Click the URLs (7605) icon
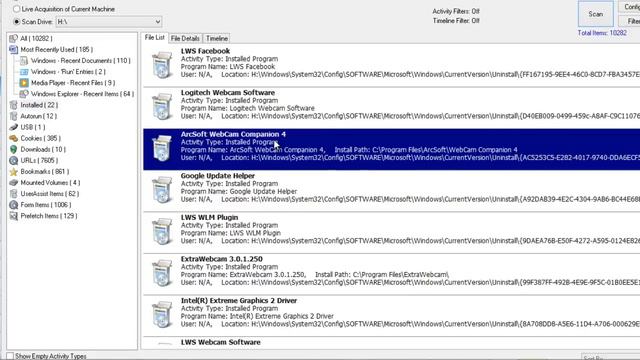This screenshot has height=360, width=640. [x=13, y=160]
